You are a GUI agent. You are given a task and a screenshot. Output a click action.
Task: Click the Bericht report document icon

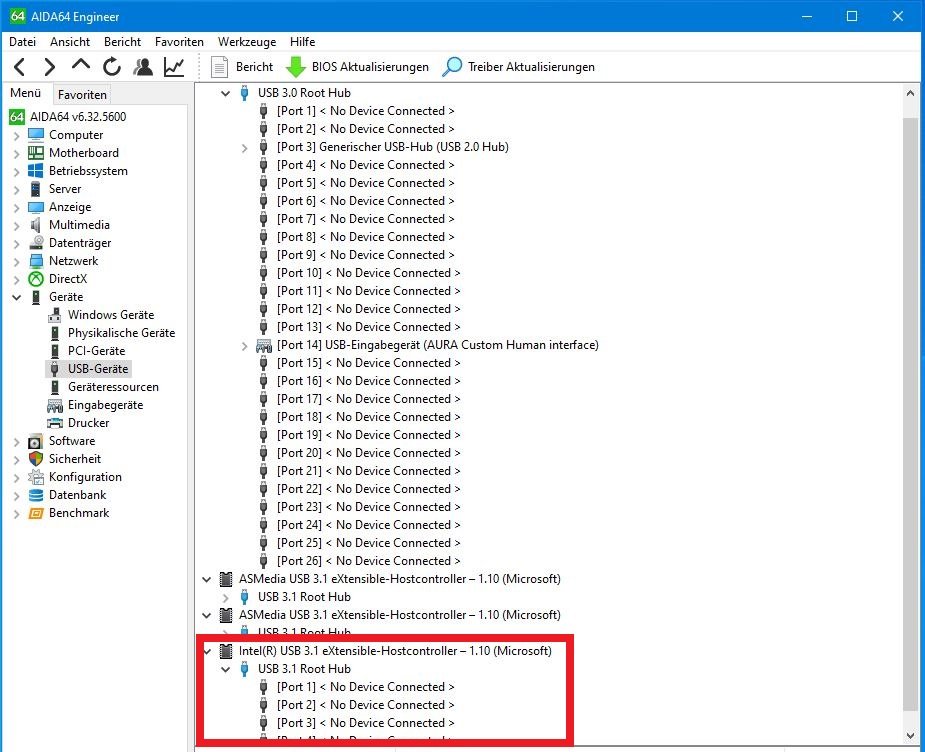point(219,67)
